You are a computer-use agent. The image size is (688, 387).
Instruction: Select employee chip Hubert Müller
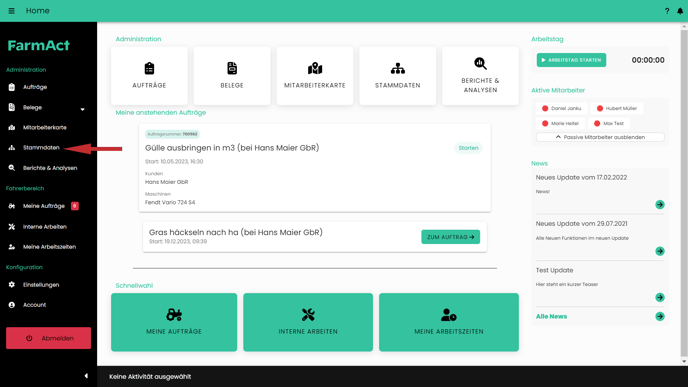coord(617,108)
